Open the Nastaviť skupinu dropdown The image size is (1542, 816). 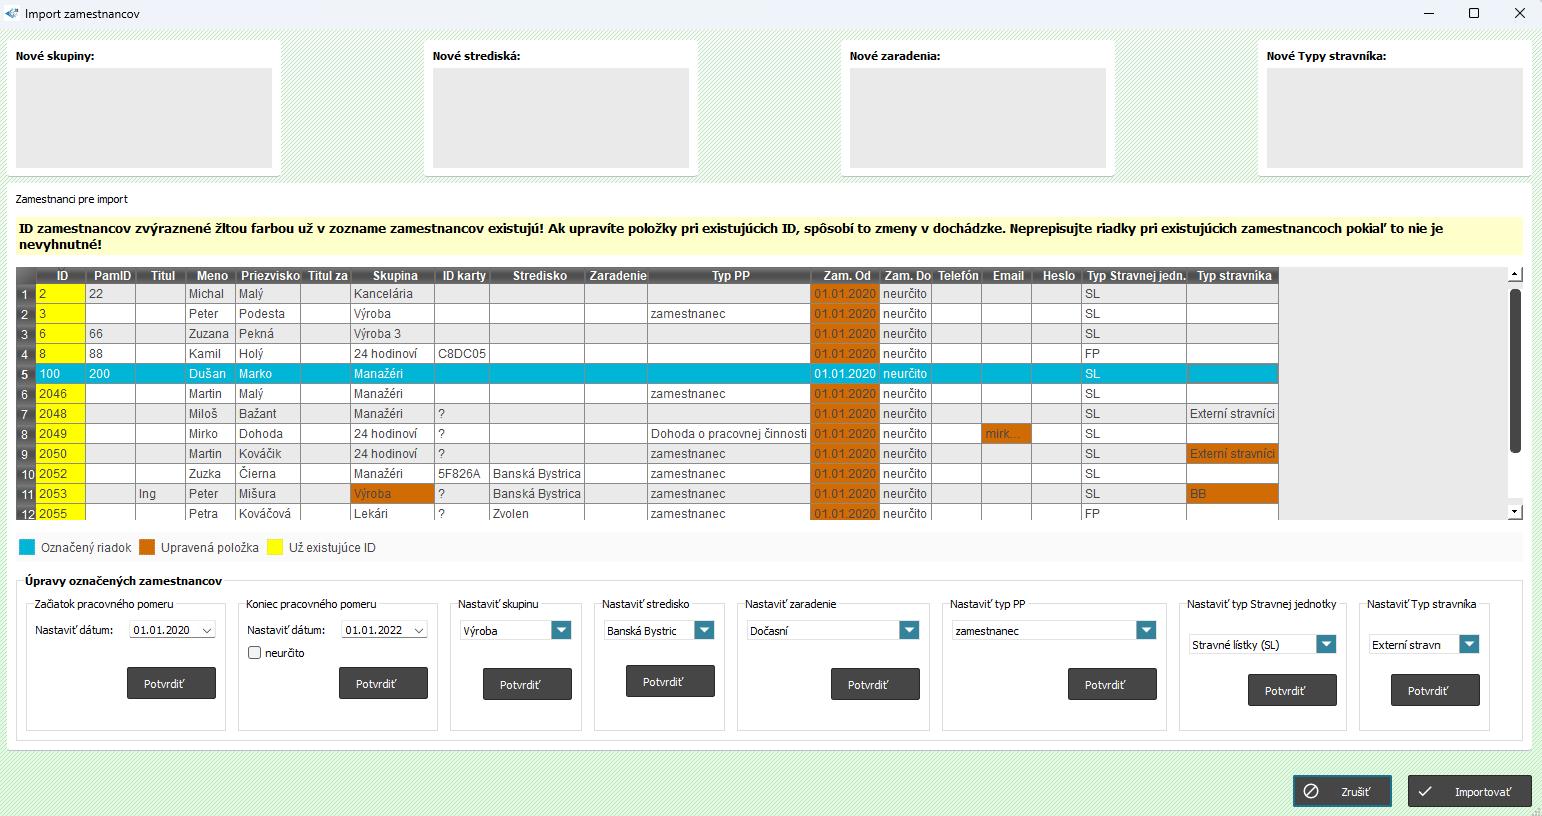coord(561,630)
